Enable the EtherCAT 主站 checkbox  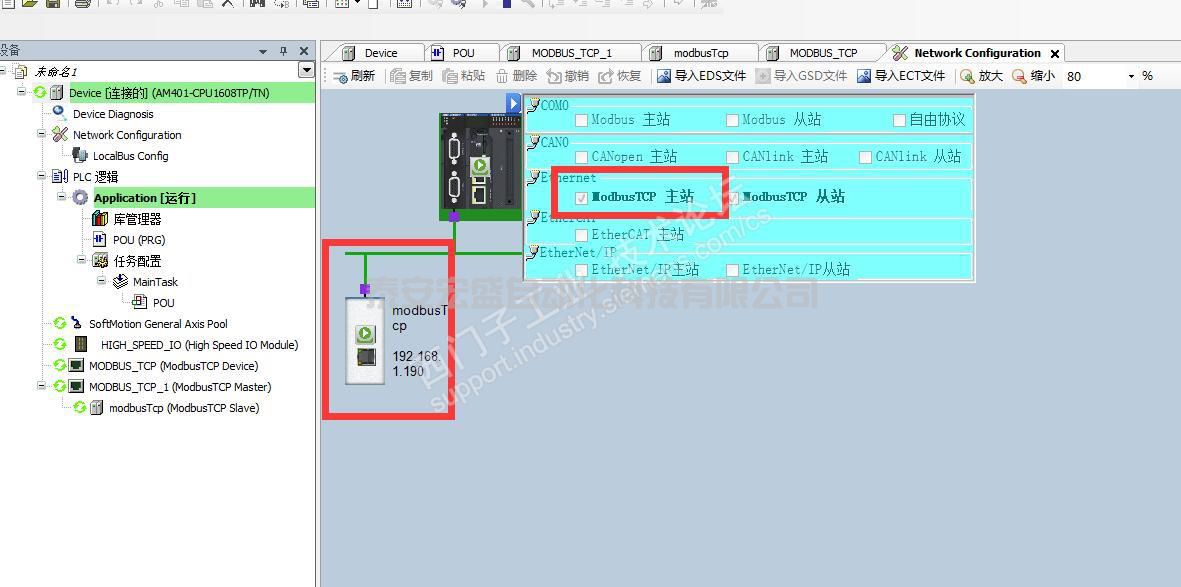point(582,236)
